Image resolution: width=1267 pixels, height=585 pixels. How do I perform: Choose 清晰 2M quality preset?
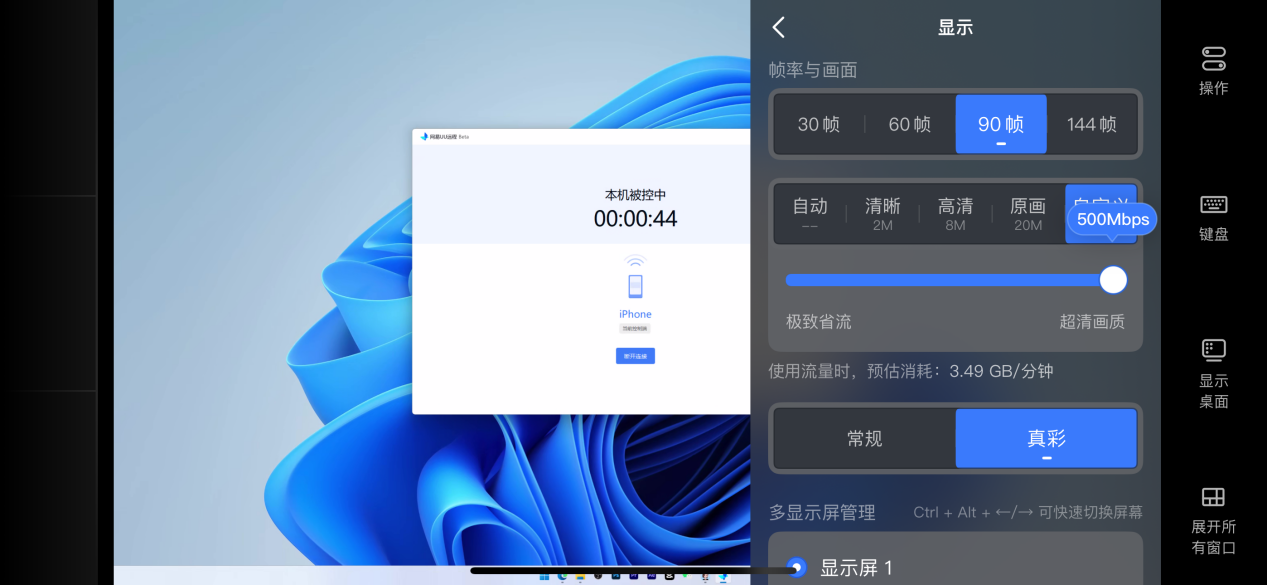[882, 213]
